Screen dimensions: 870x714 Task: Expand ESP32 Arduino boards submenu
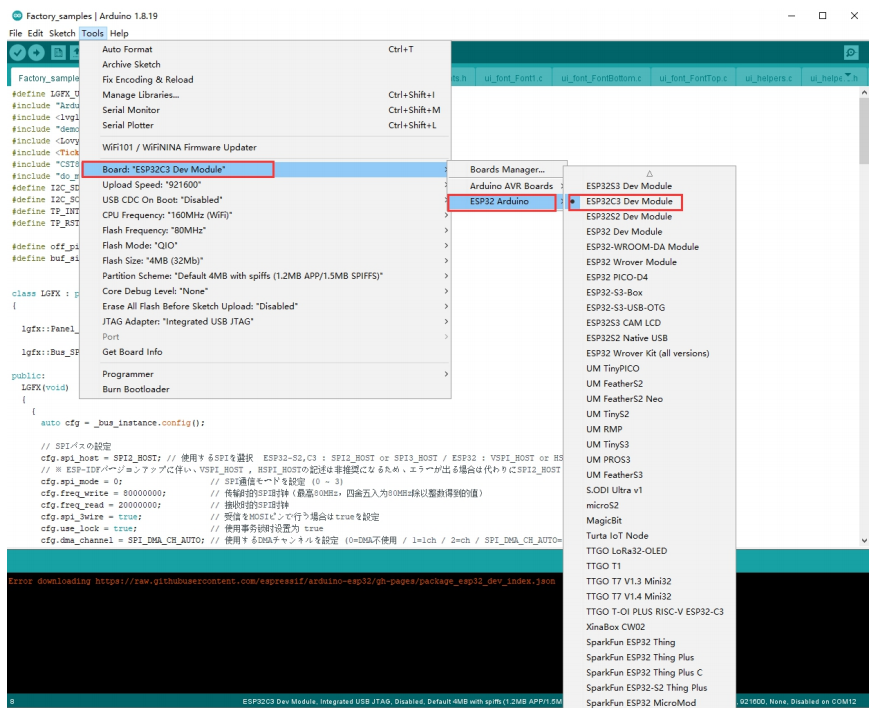click(507, 201)
